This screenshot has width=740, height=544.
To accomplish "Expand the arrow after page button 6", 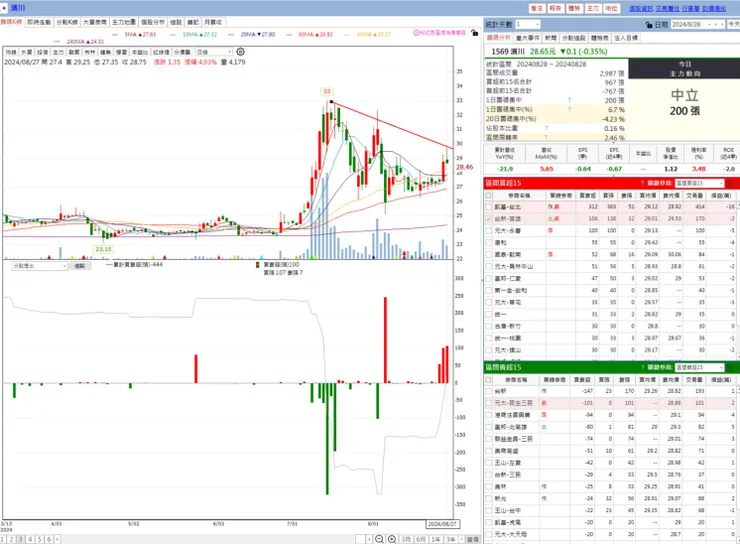I will 57,539.
